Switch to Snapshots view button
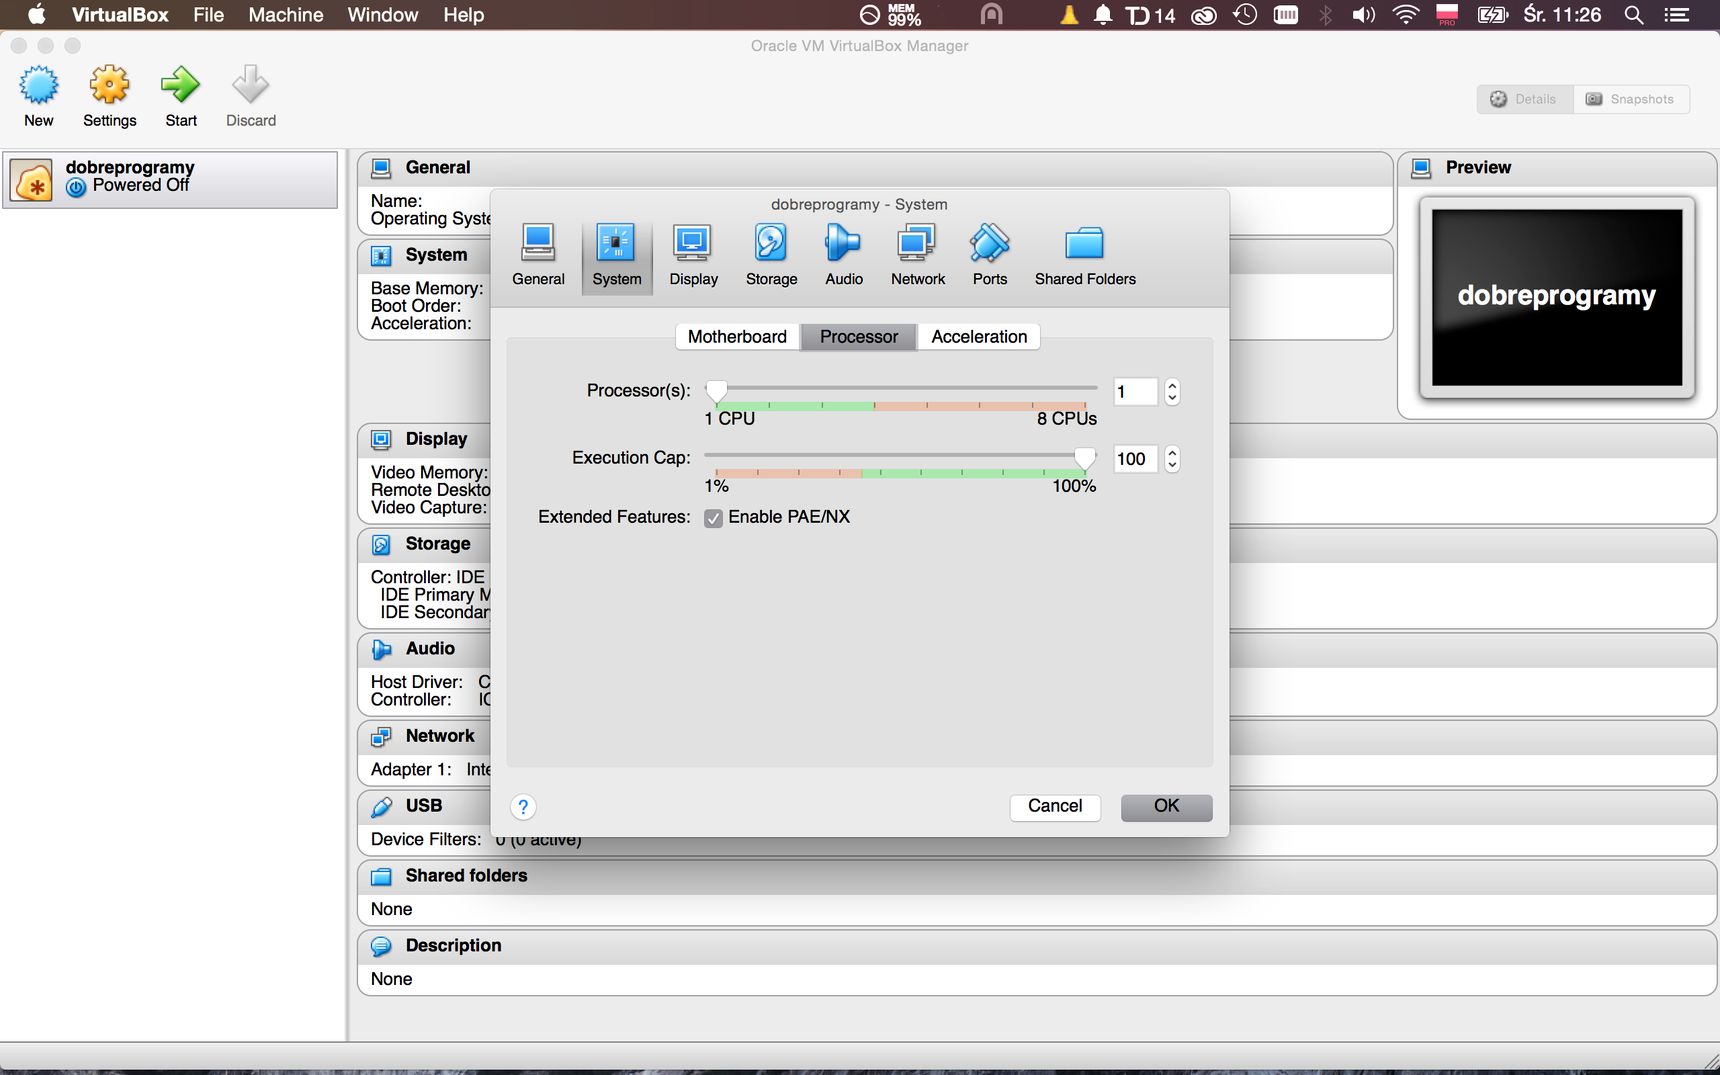The width and height of the screenshot is (1720, 1075). (1631, 99)
